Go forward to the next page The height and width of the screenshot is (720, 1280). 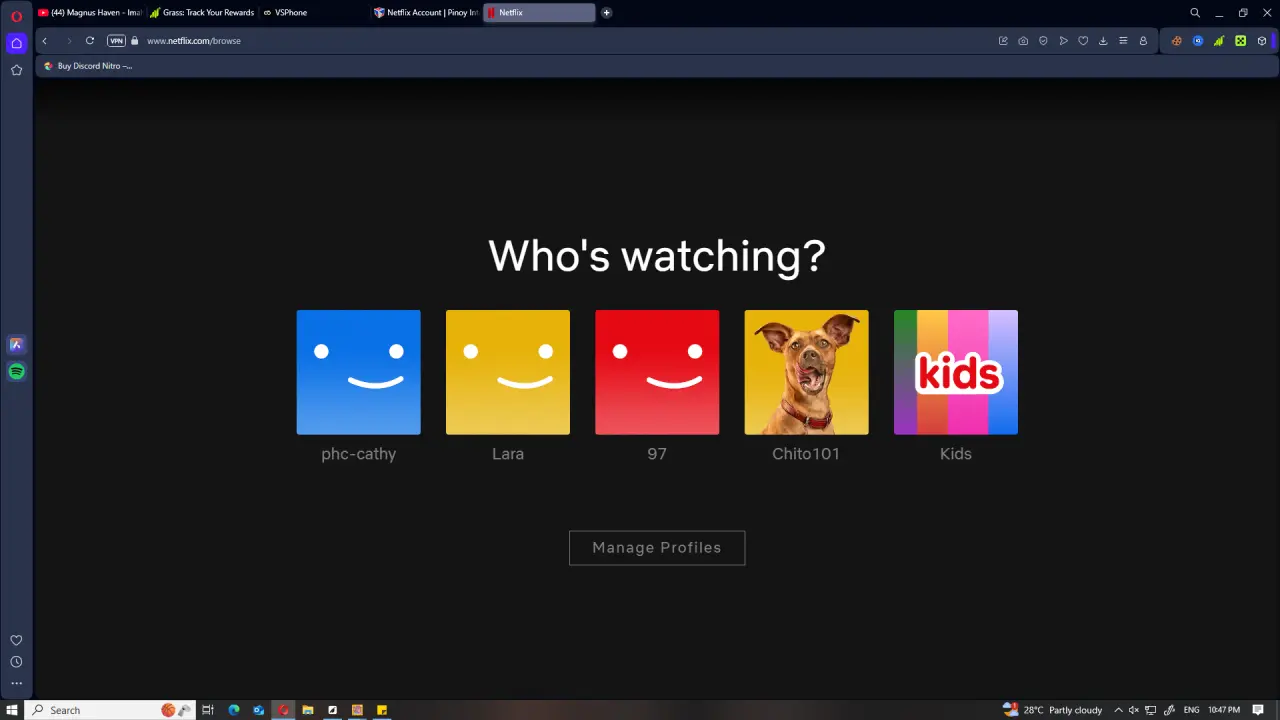click(68, 41)
